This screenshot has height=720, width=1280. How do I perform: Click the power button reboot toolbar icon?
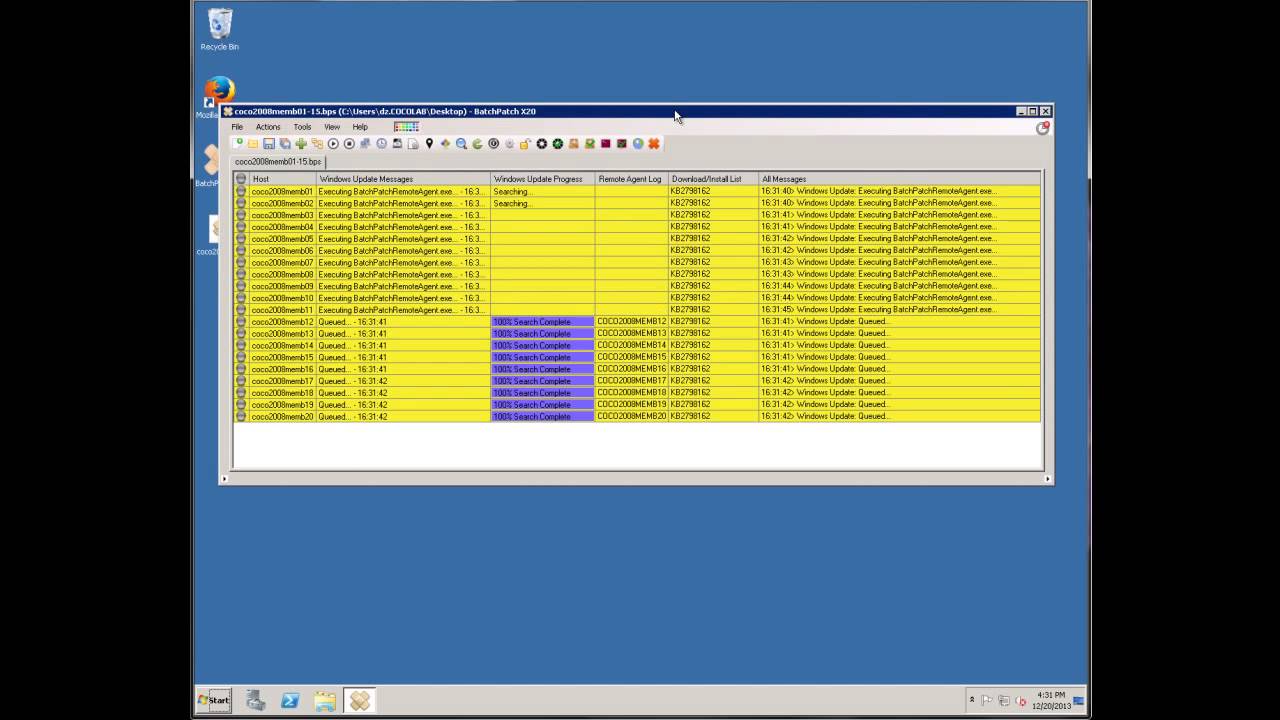pos(493,144)
